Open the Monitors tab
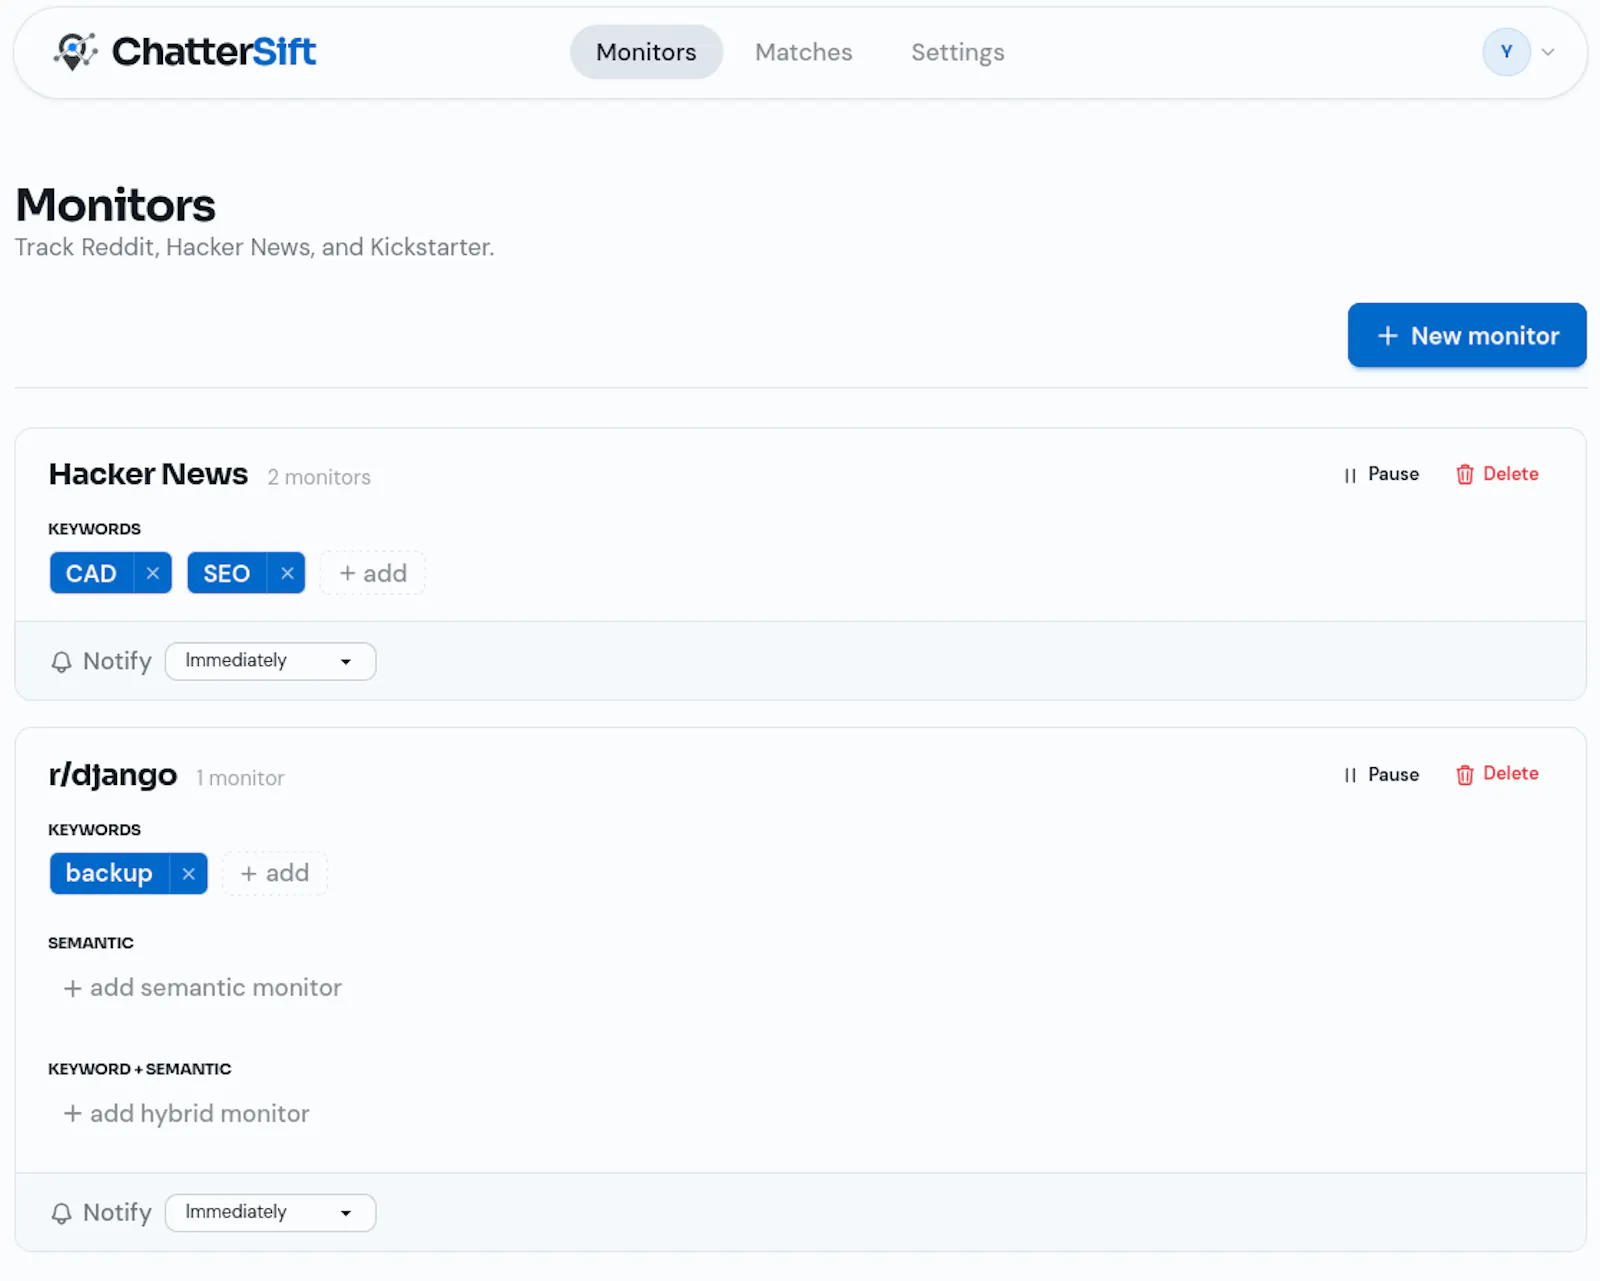 (x=646, y=52)
